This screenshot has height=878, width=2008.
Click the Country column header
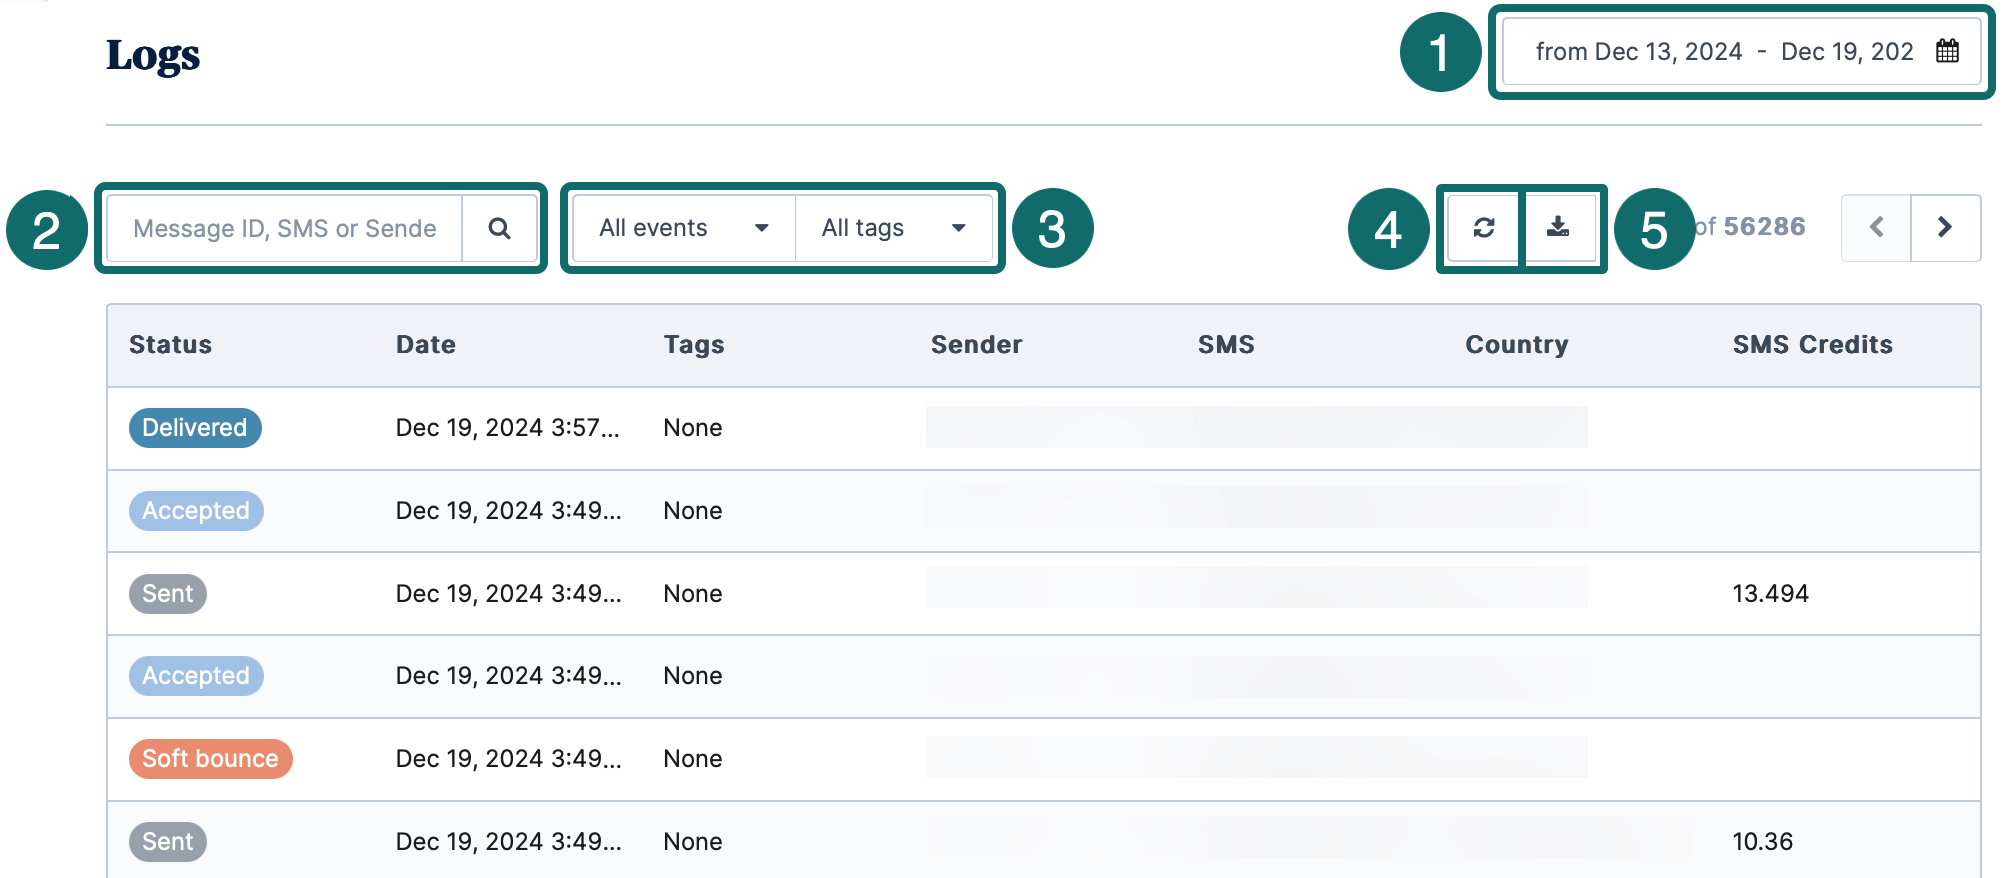tap(1516, 345)
